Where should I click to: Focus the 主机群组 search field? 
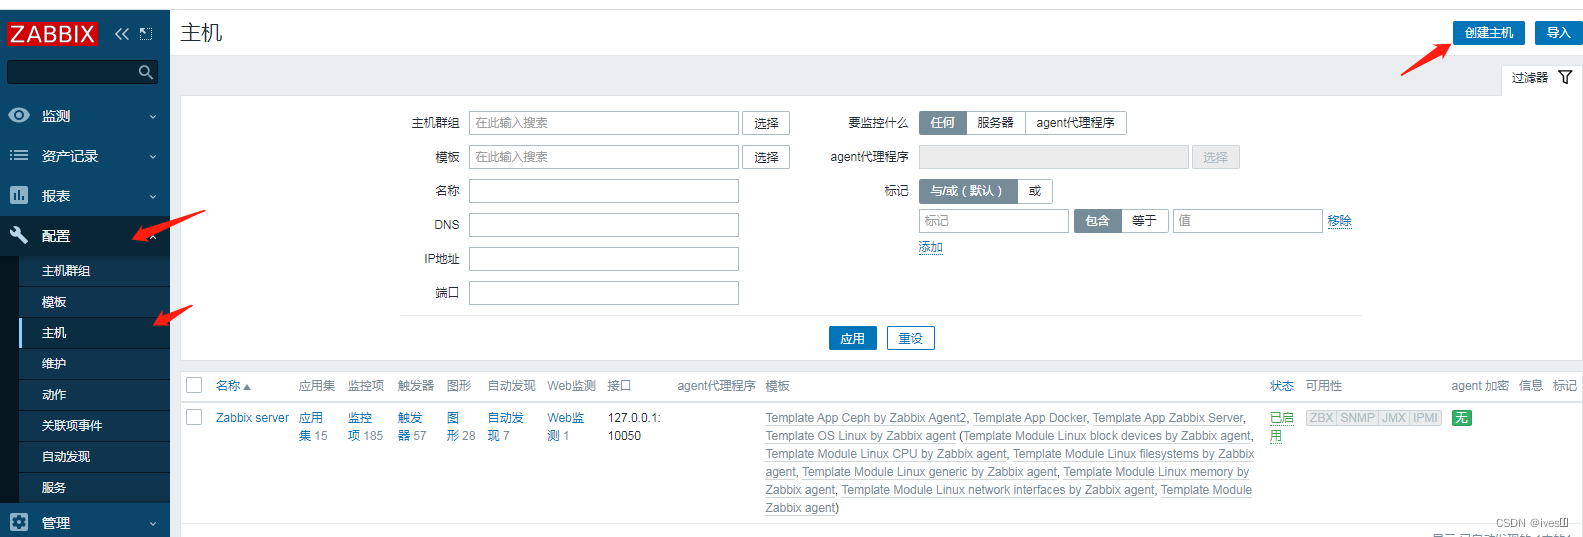[x=604, y=123]
